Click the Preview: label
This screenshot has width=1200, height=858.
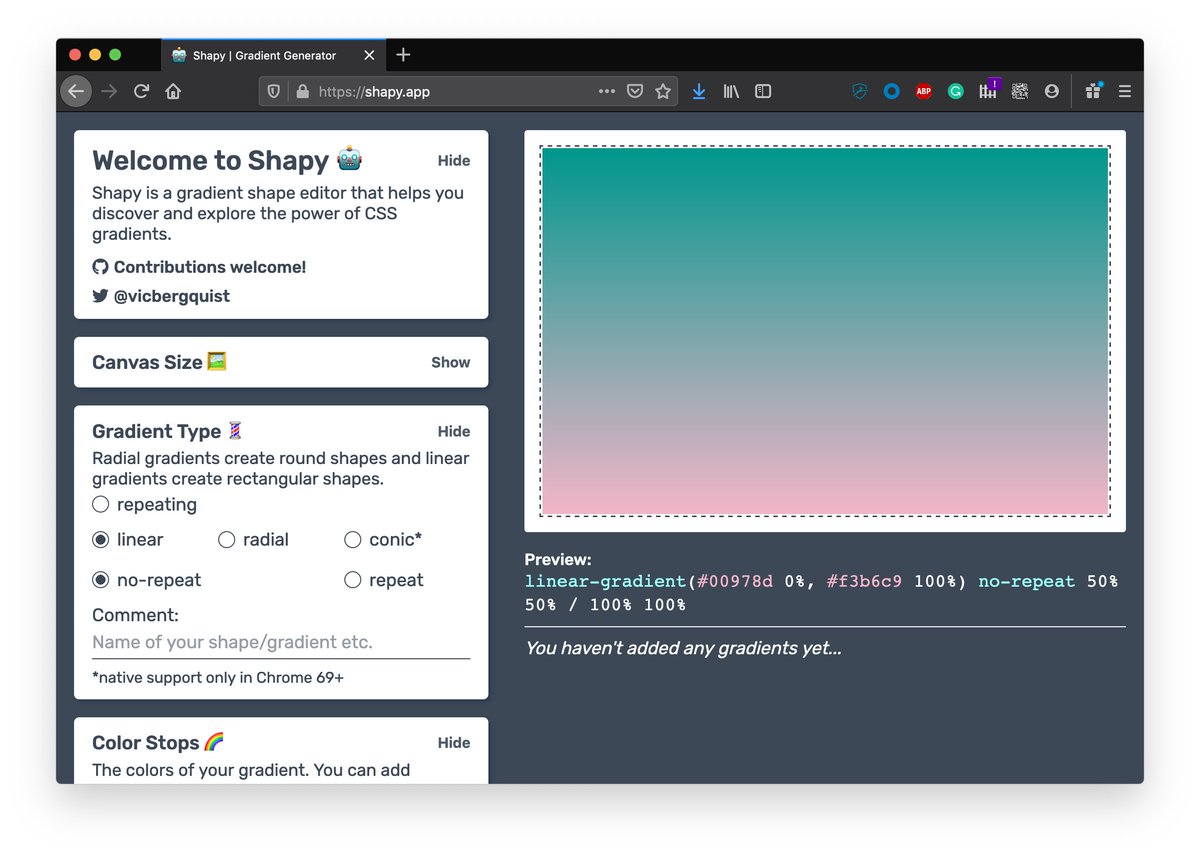(558, 560)
